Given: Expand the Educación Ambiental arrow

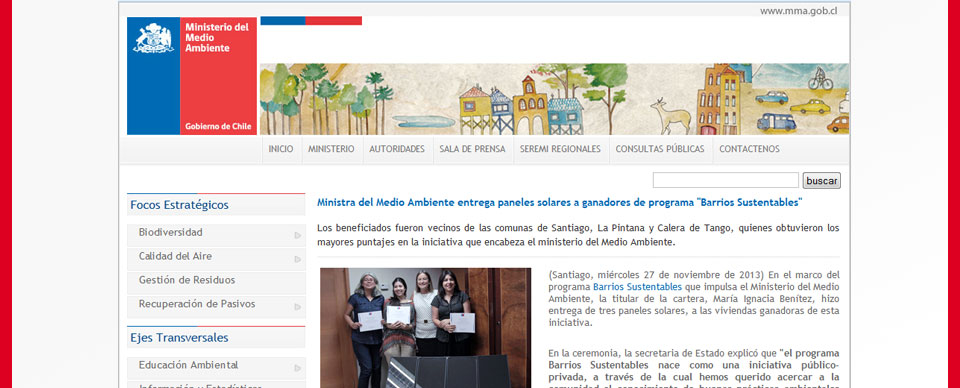Looking at the screenshot, I should point(298,368).
